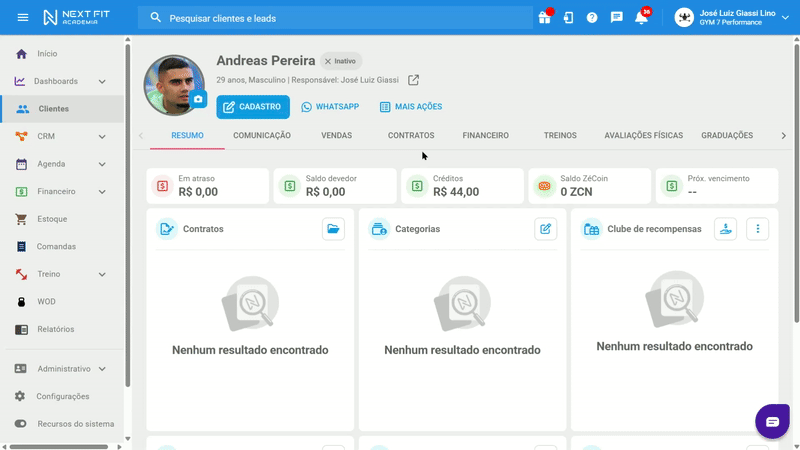The height and width of the screenshot is (450, 800).
Task: Open the external link icon beside Responsável
Action: pos(413,80)
